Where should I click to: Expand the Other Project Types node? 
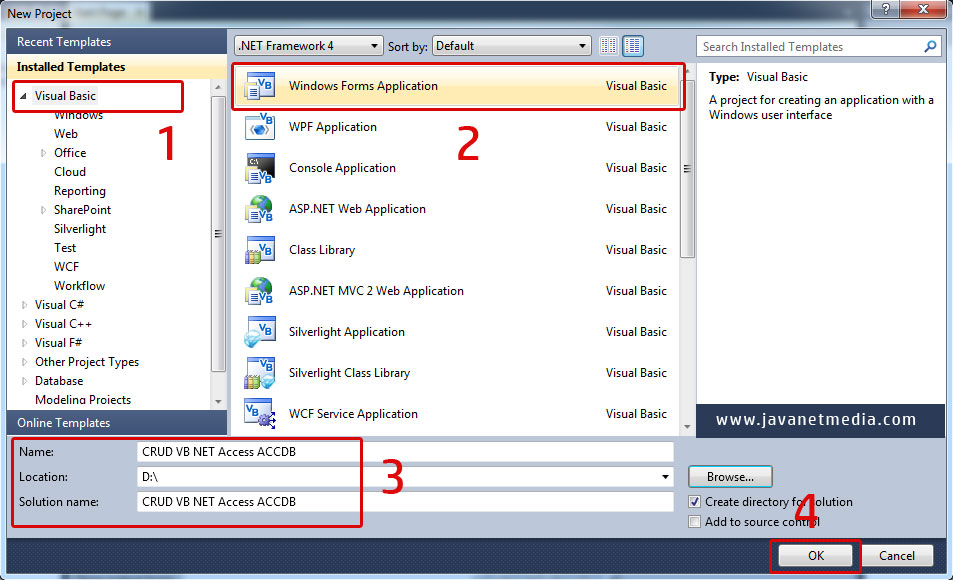tap(24, 362)
